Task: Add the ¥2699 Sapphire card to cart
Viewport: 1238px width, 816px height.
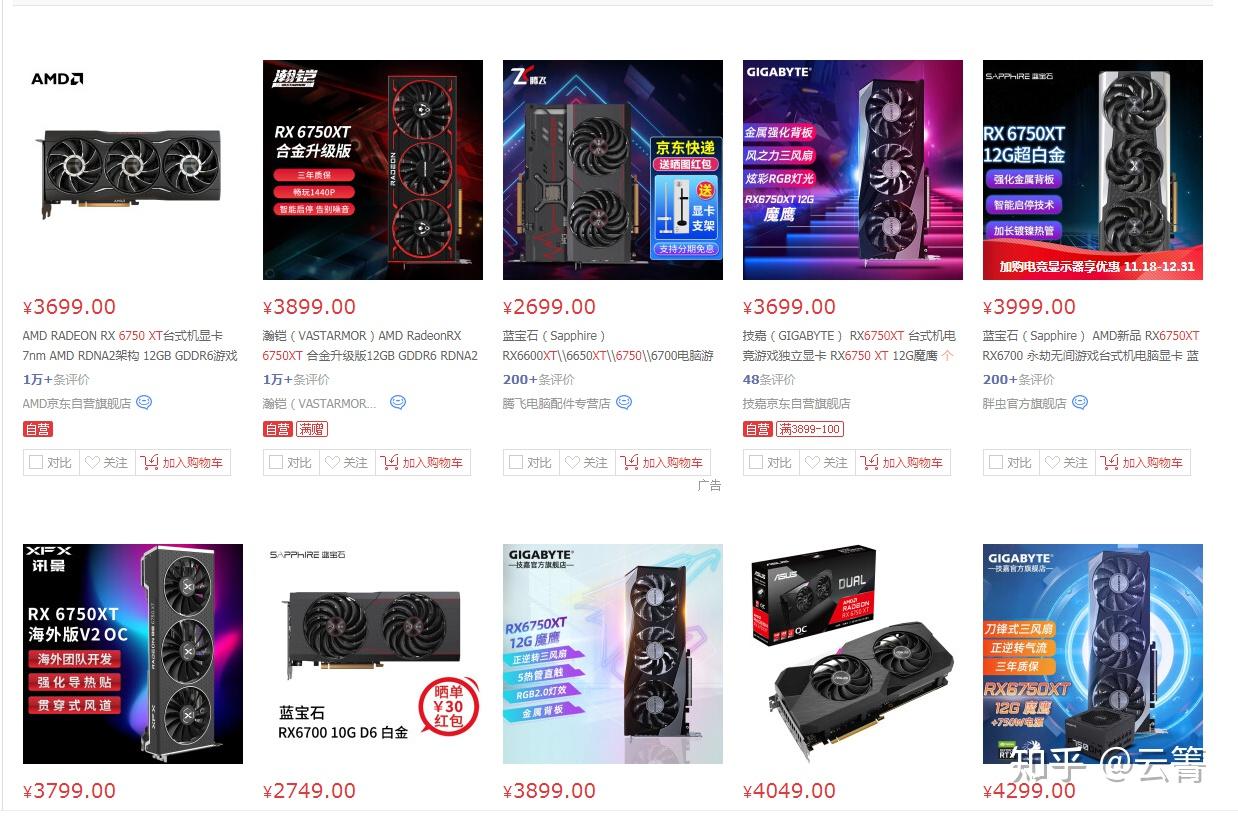Action: (663, 462)
